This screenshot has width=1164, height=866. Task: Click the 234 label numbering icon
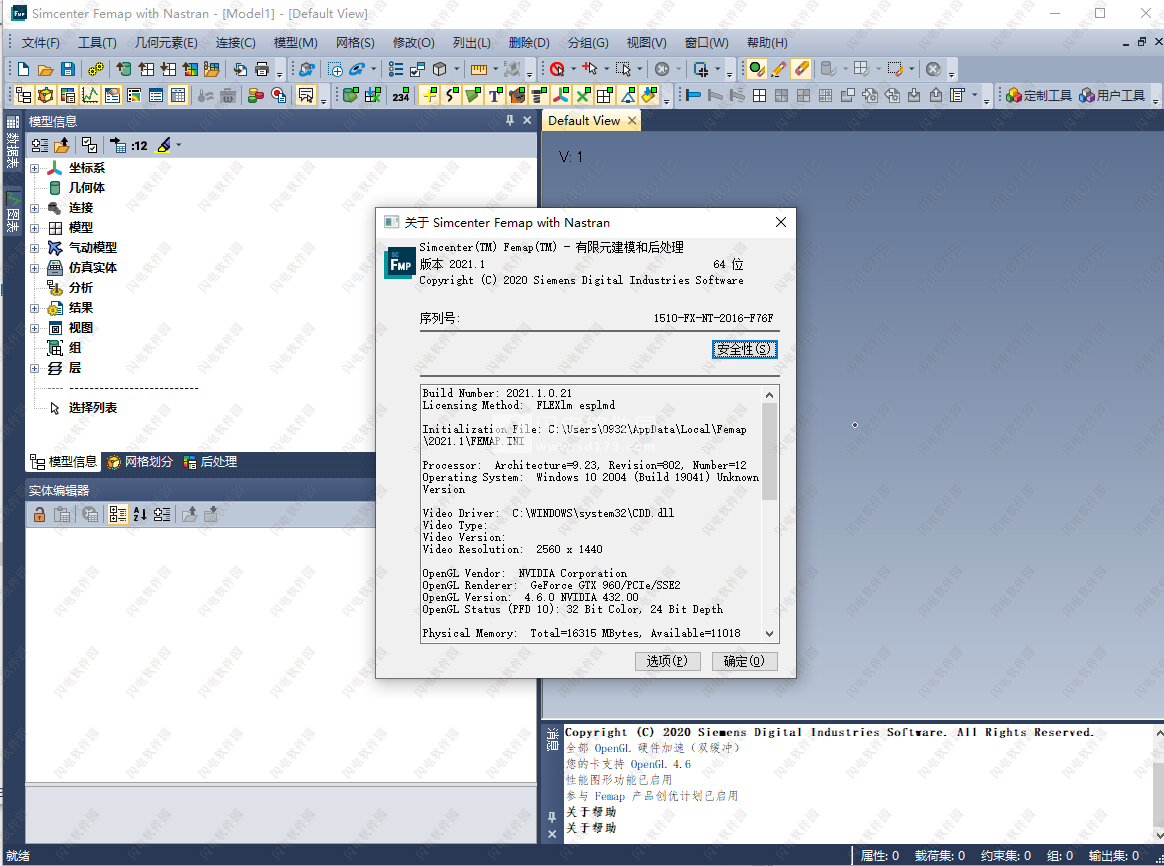401,96
